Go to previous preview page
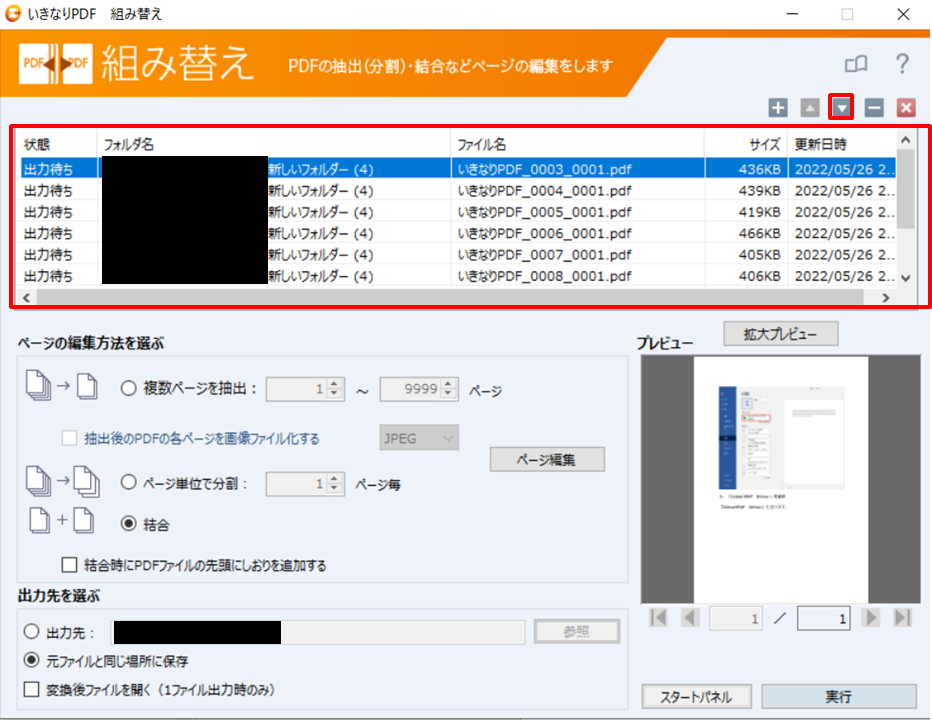932x720 pixels. pos(690,618)
